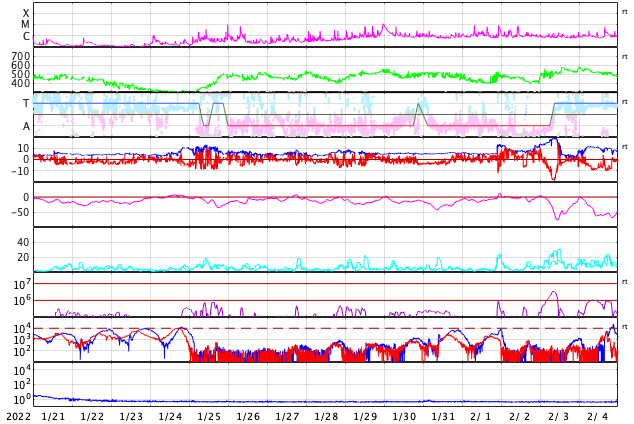
Task: Click the 1/29 date label
Action: 365,416
